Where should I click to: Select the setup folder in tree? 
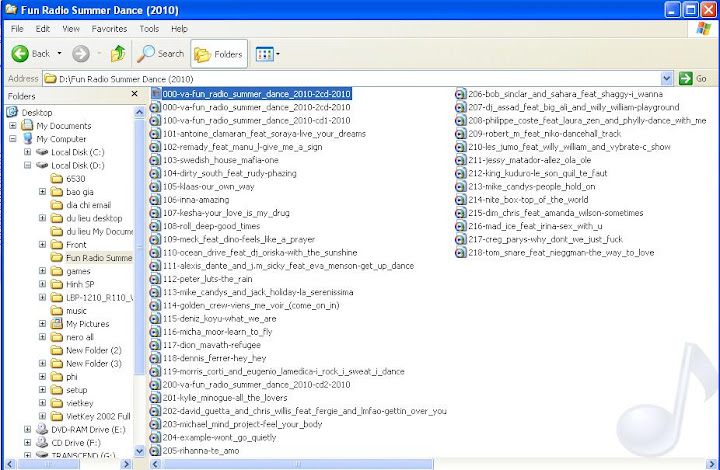(76, 390)
